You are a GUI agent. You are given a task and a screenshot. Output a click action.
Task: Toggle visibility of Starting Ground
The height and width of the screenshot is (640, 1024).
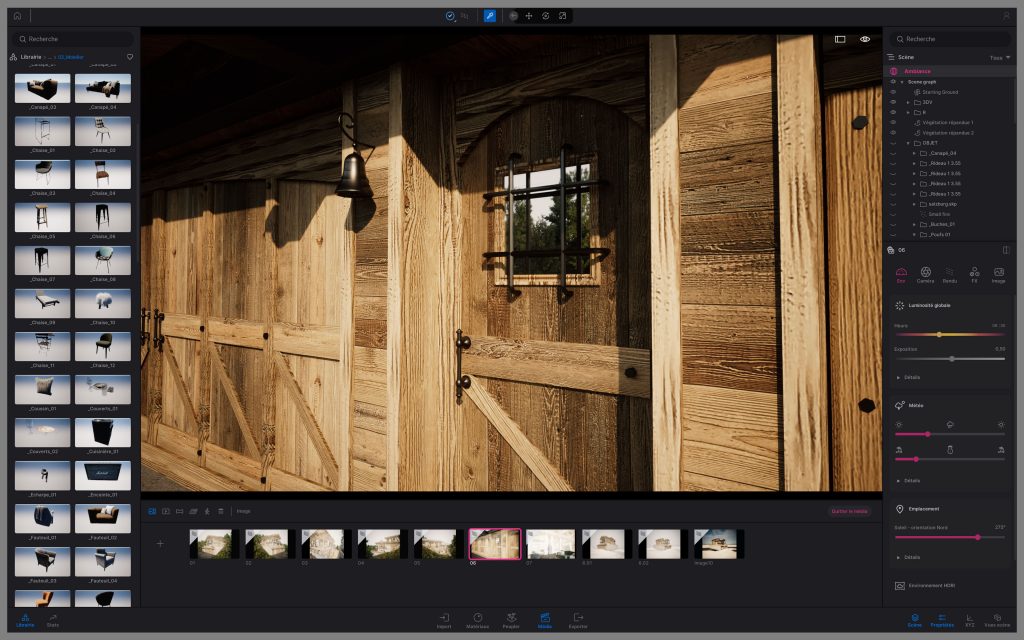tap(893, 92)
